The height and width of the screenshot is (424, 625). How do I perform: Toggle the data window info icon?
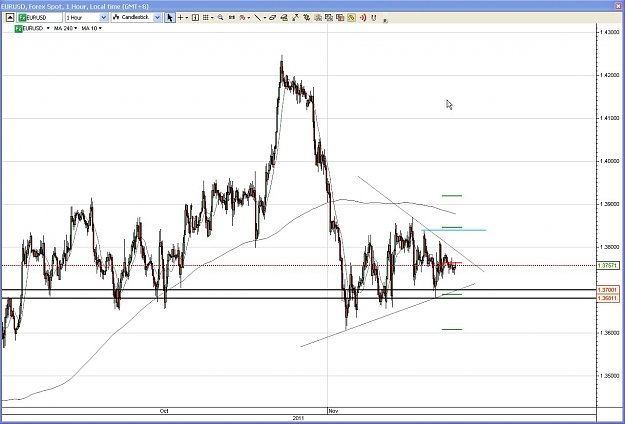(195, 18)
